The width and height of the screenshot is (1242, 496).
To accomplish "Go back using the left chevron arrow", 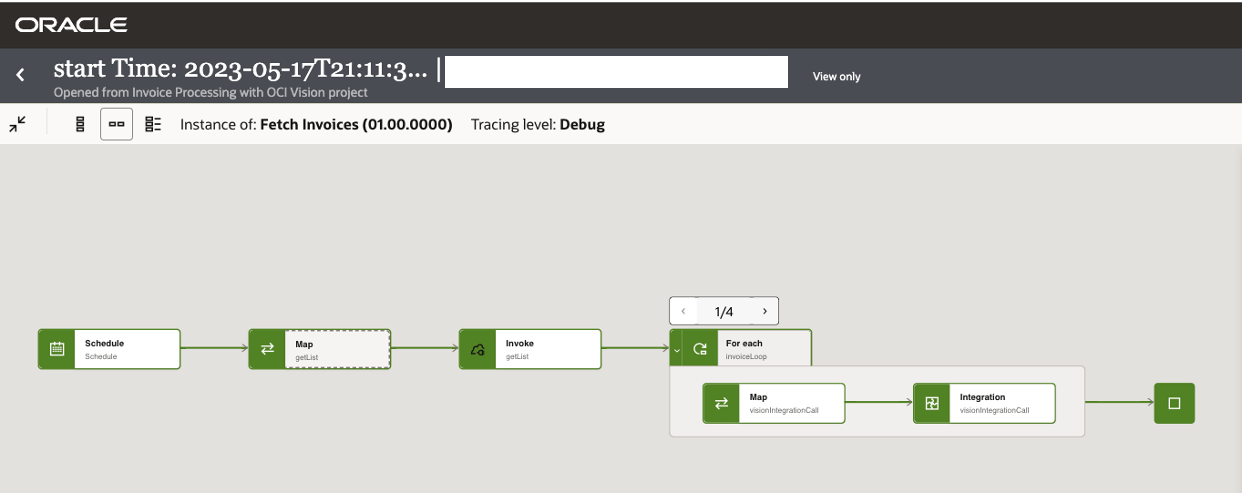I will point(20,75).
